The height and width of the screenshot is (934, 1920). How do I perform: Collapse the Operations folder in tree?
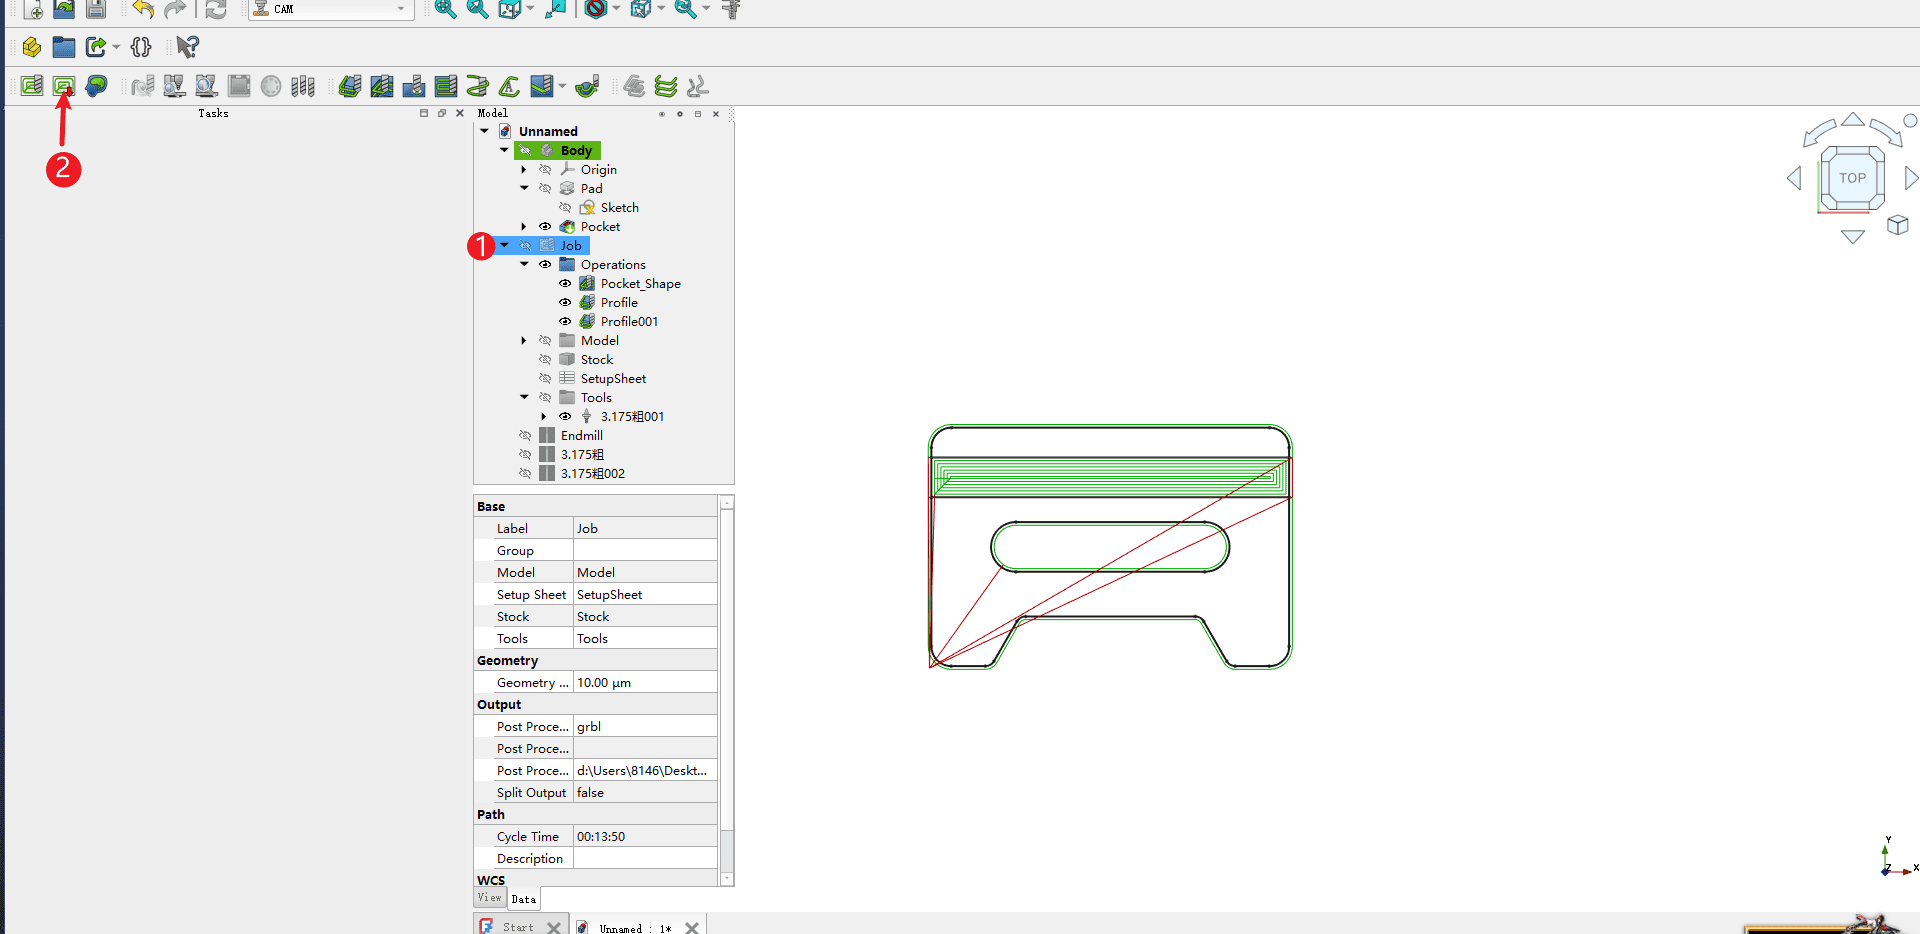pos(524,265)
